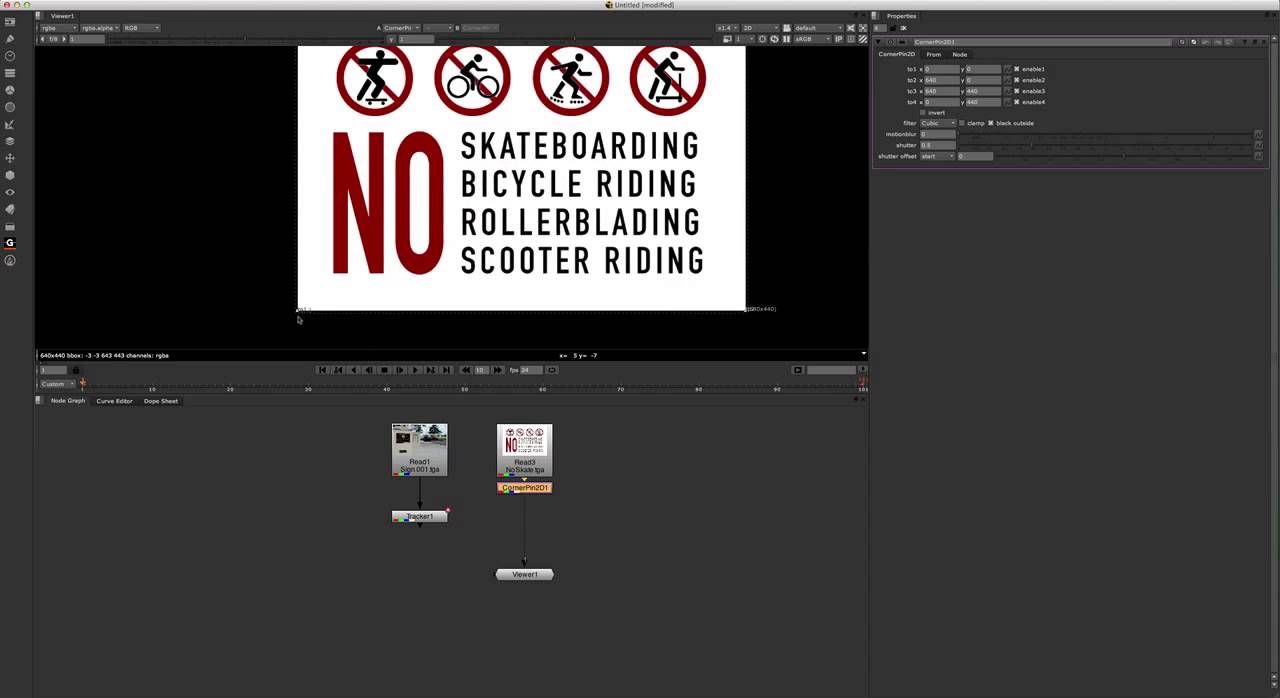Jump to the first frame

click(322, 370)
